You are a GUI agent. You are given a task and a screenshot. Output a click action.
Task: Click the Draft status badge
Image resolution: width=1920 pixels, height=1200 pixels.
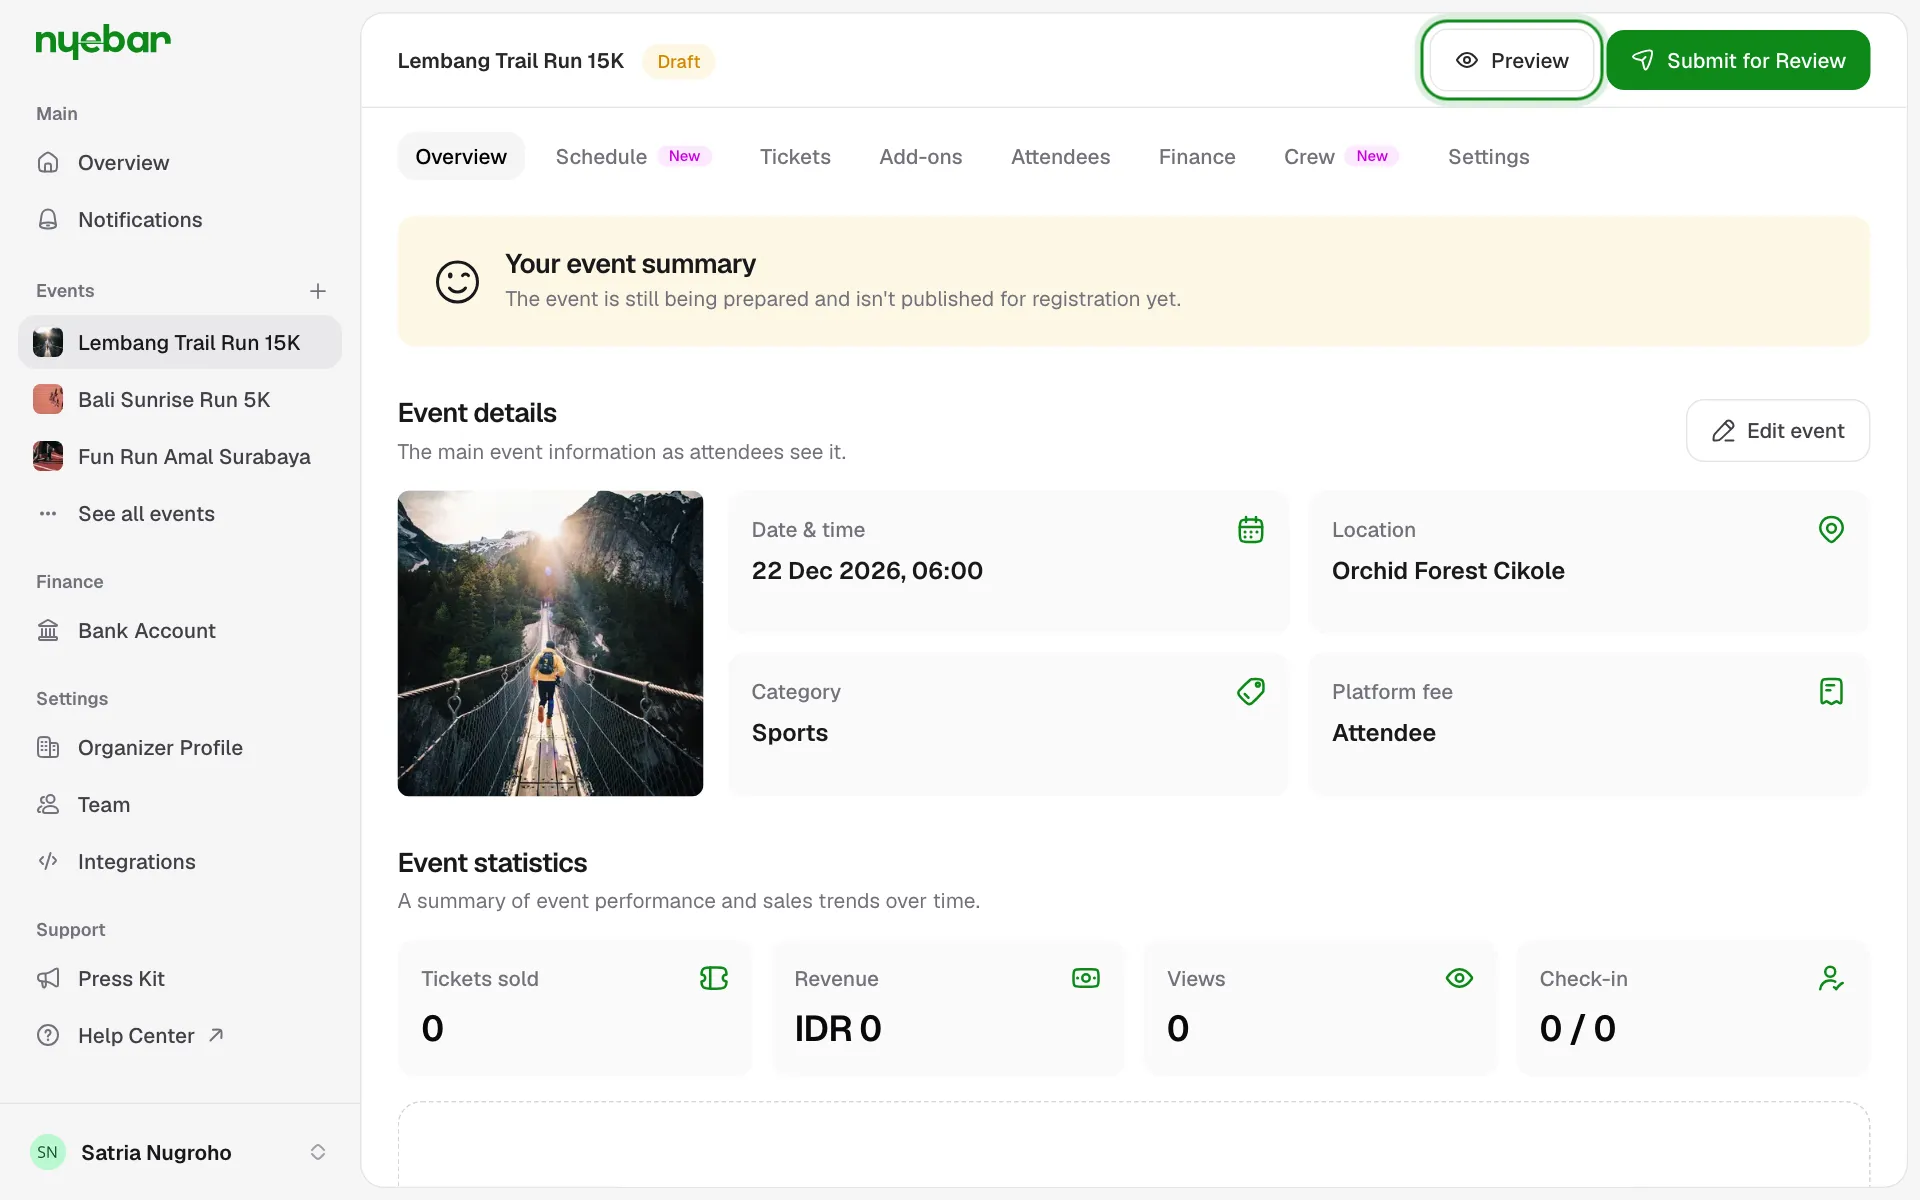pyautogui.click(x=678, y=61)
